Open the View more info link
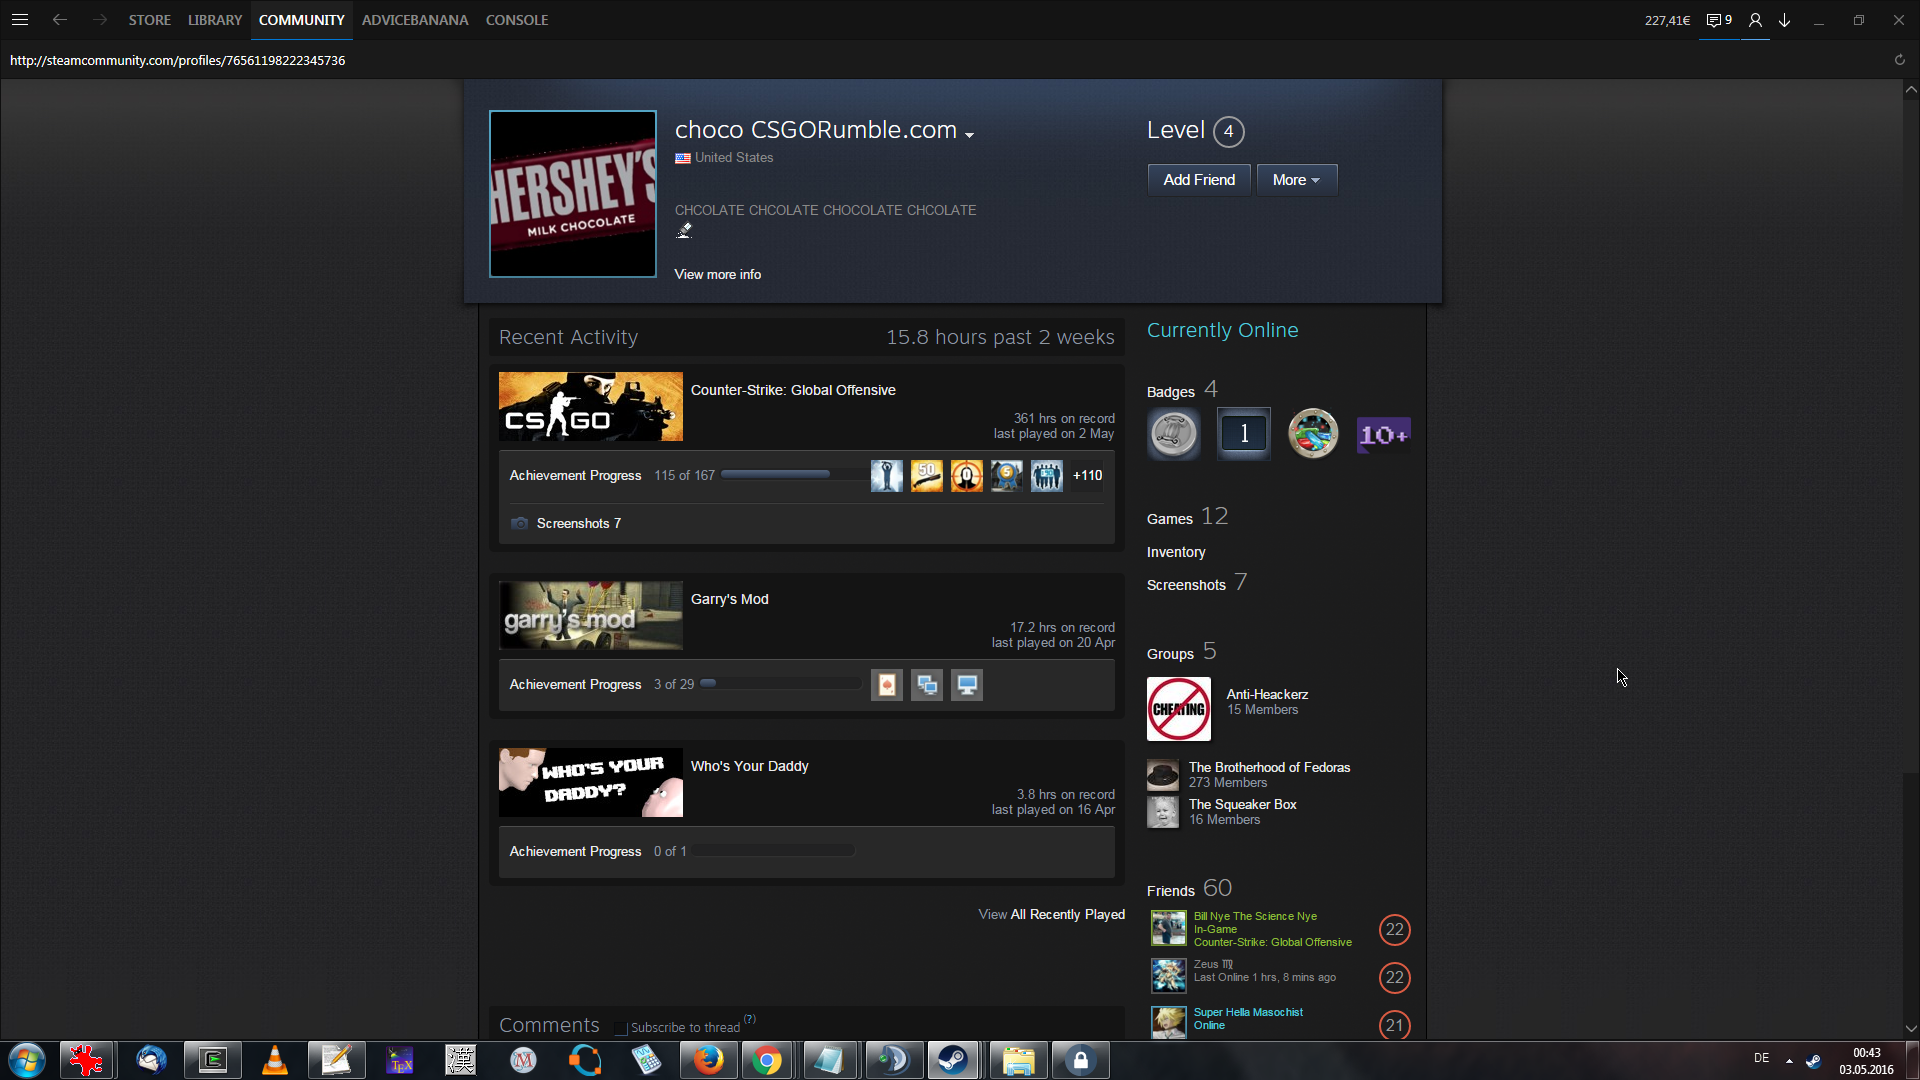 coord(717,274)
